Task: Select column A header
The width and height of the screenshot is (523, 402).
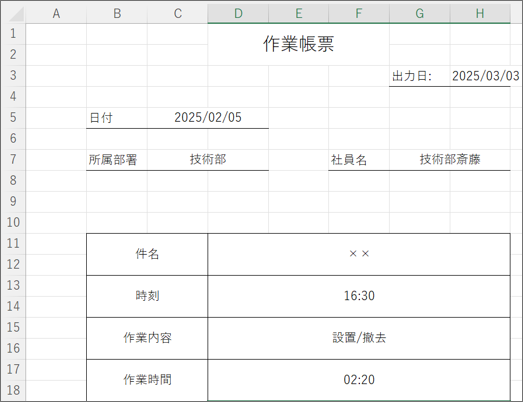Action: [56, 13]
